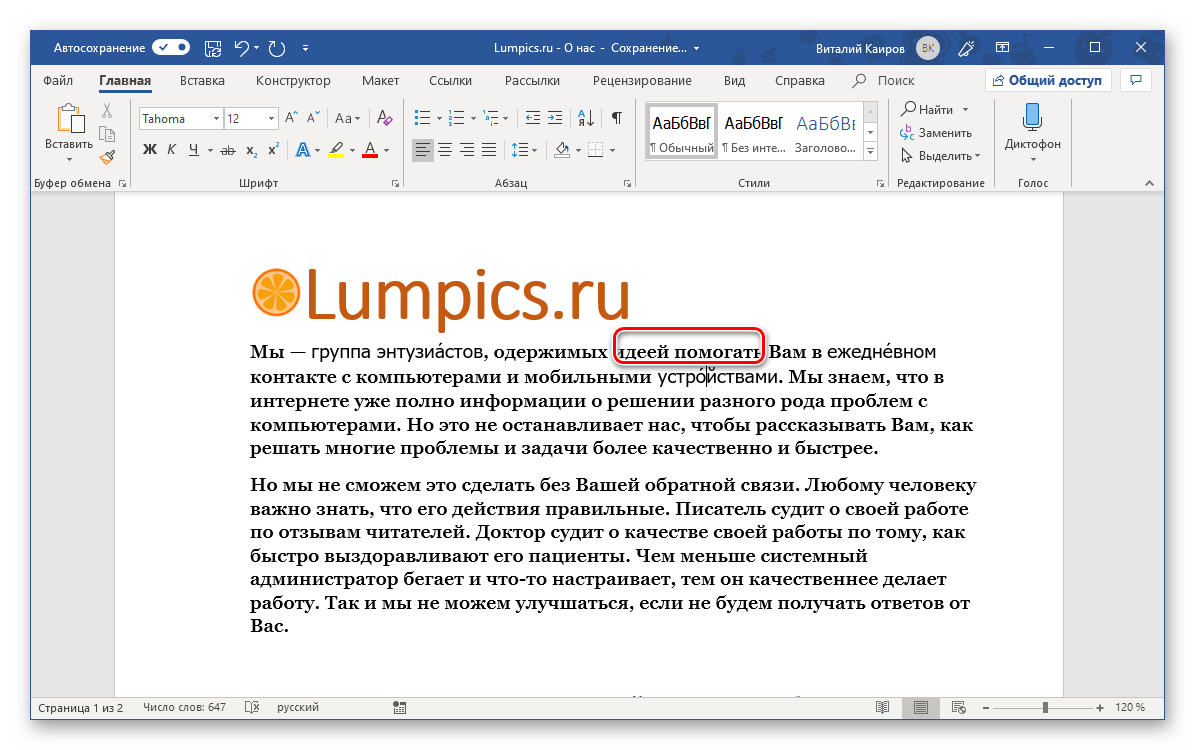Center align the text

click(x=445, y=150)
